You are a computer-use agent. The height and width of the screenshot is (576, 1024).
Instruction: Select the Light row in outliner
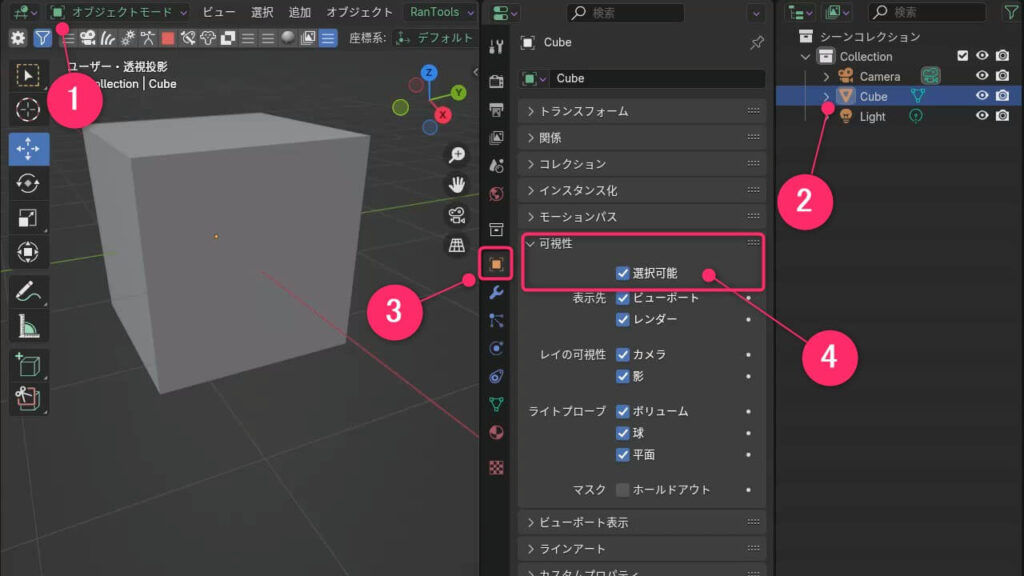click(898, 116)
